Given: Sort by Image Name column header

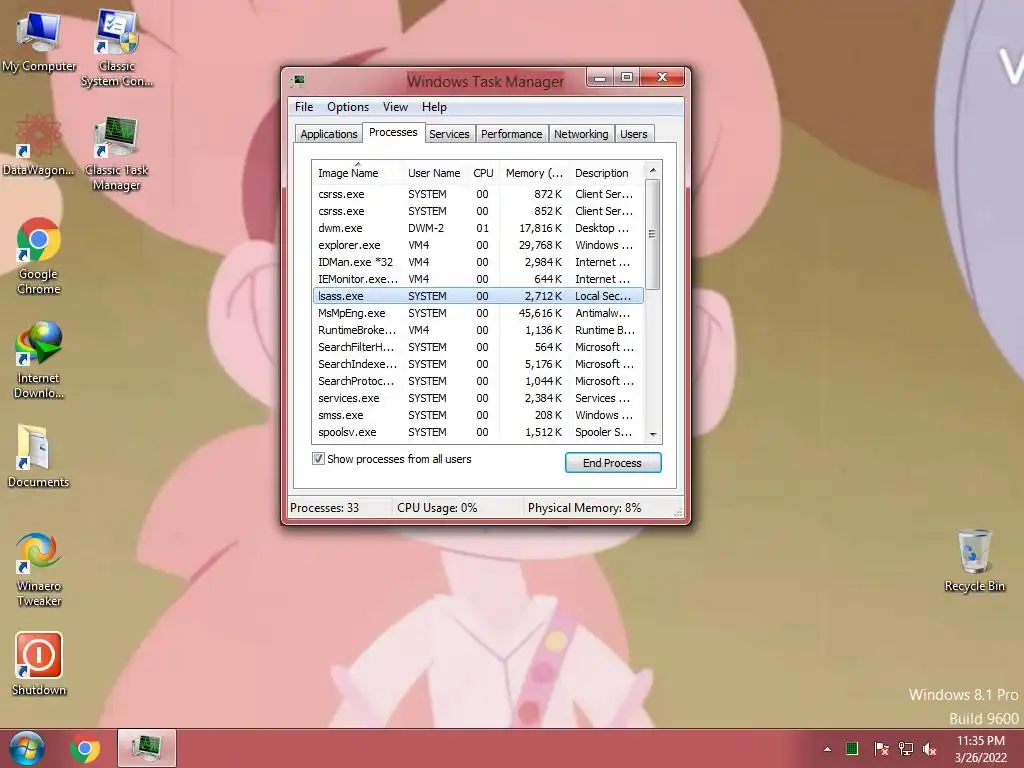Looking at the screenshot, I should tap(357, 173).
